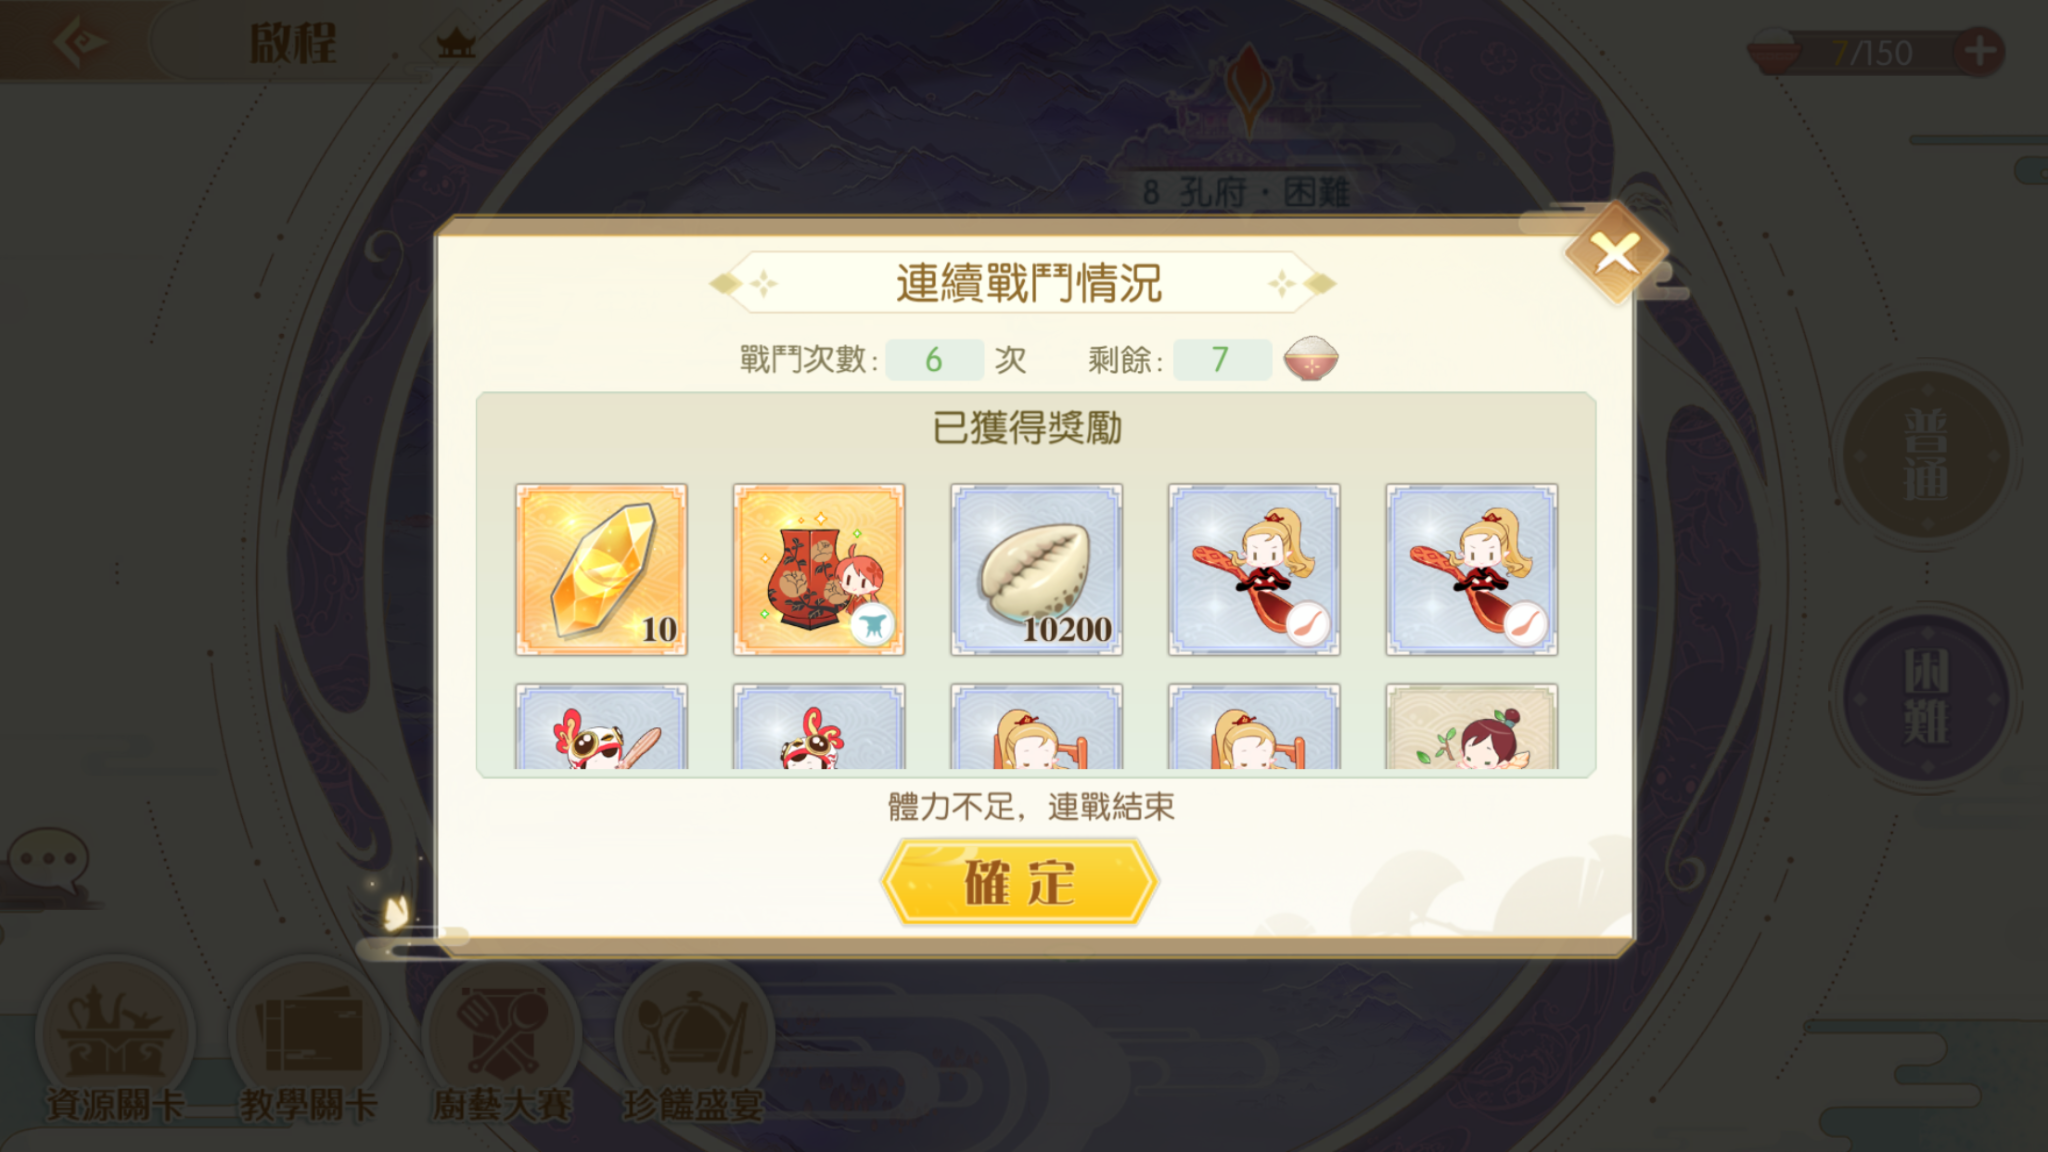Open 資源關卡 resource stages

115,1043
